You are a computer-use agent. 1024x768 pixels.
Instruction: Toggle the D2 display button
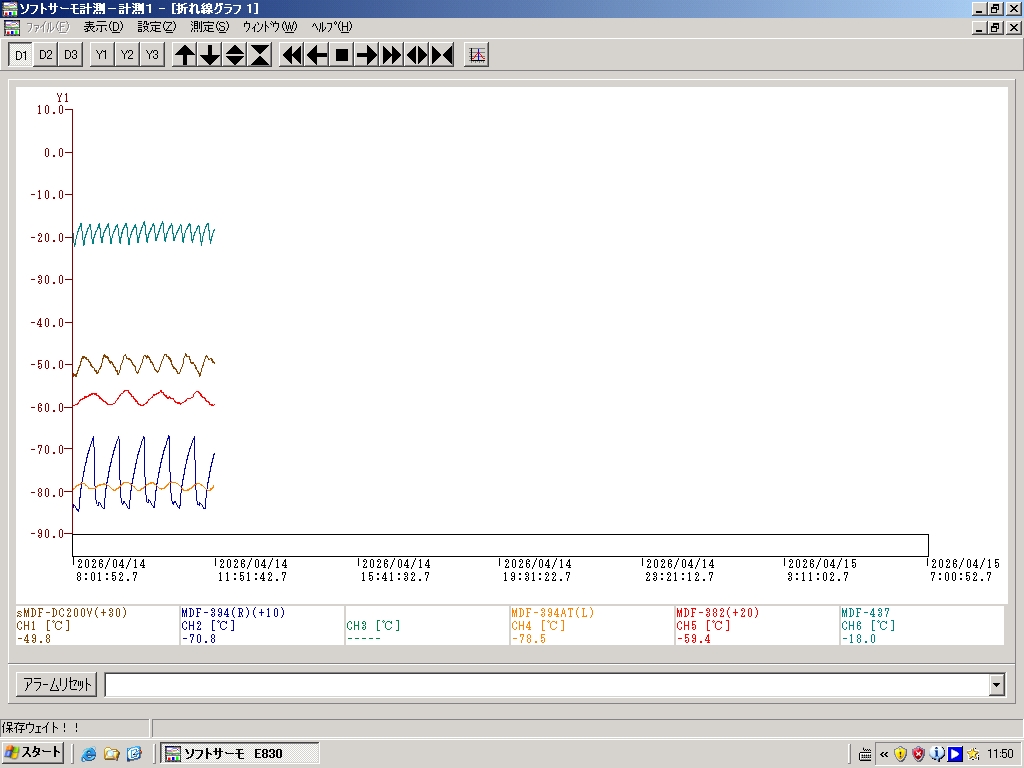(x=46, y=55)
